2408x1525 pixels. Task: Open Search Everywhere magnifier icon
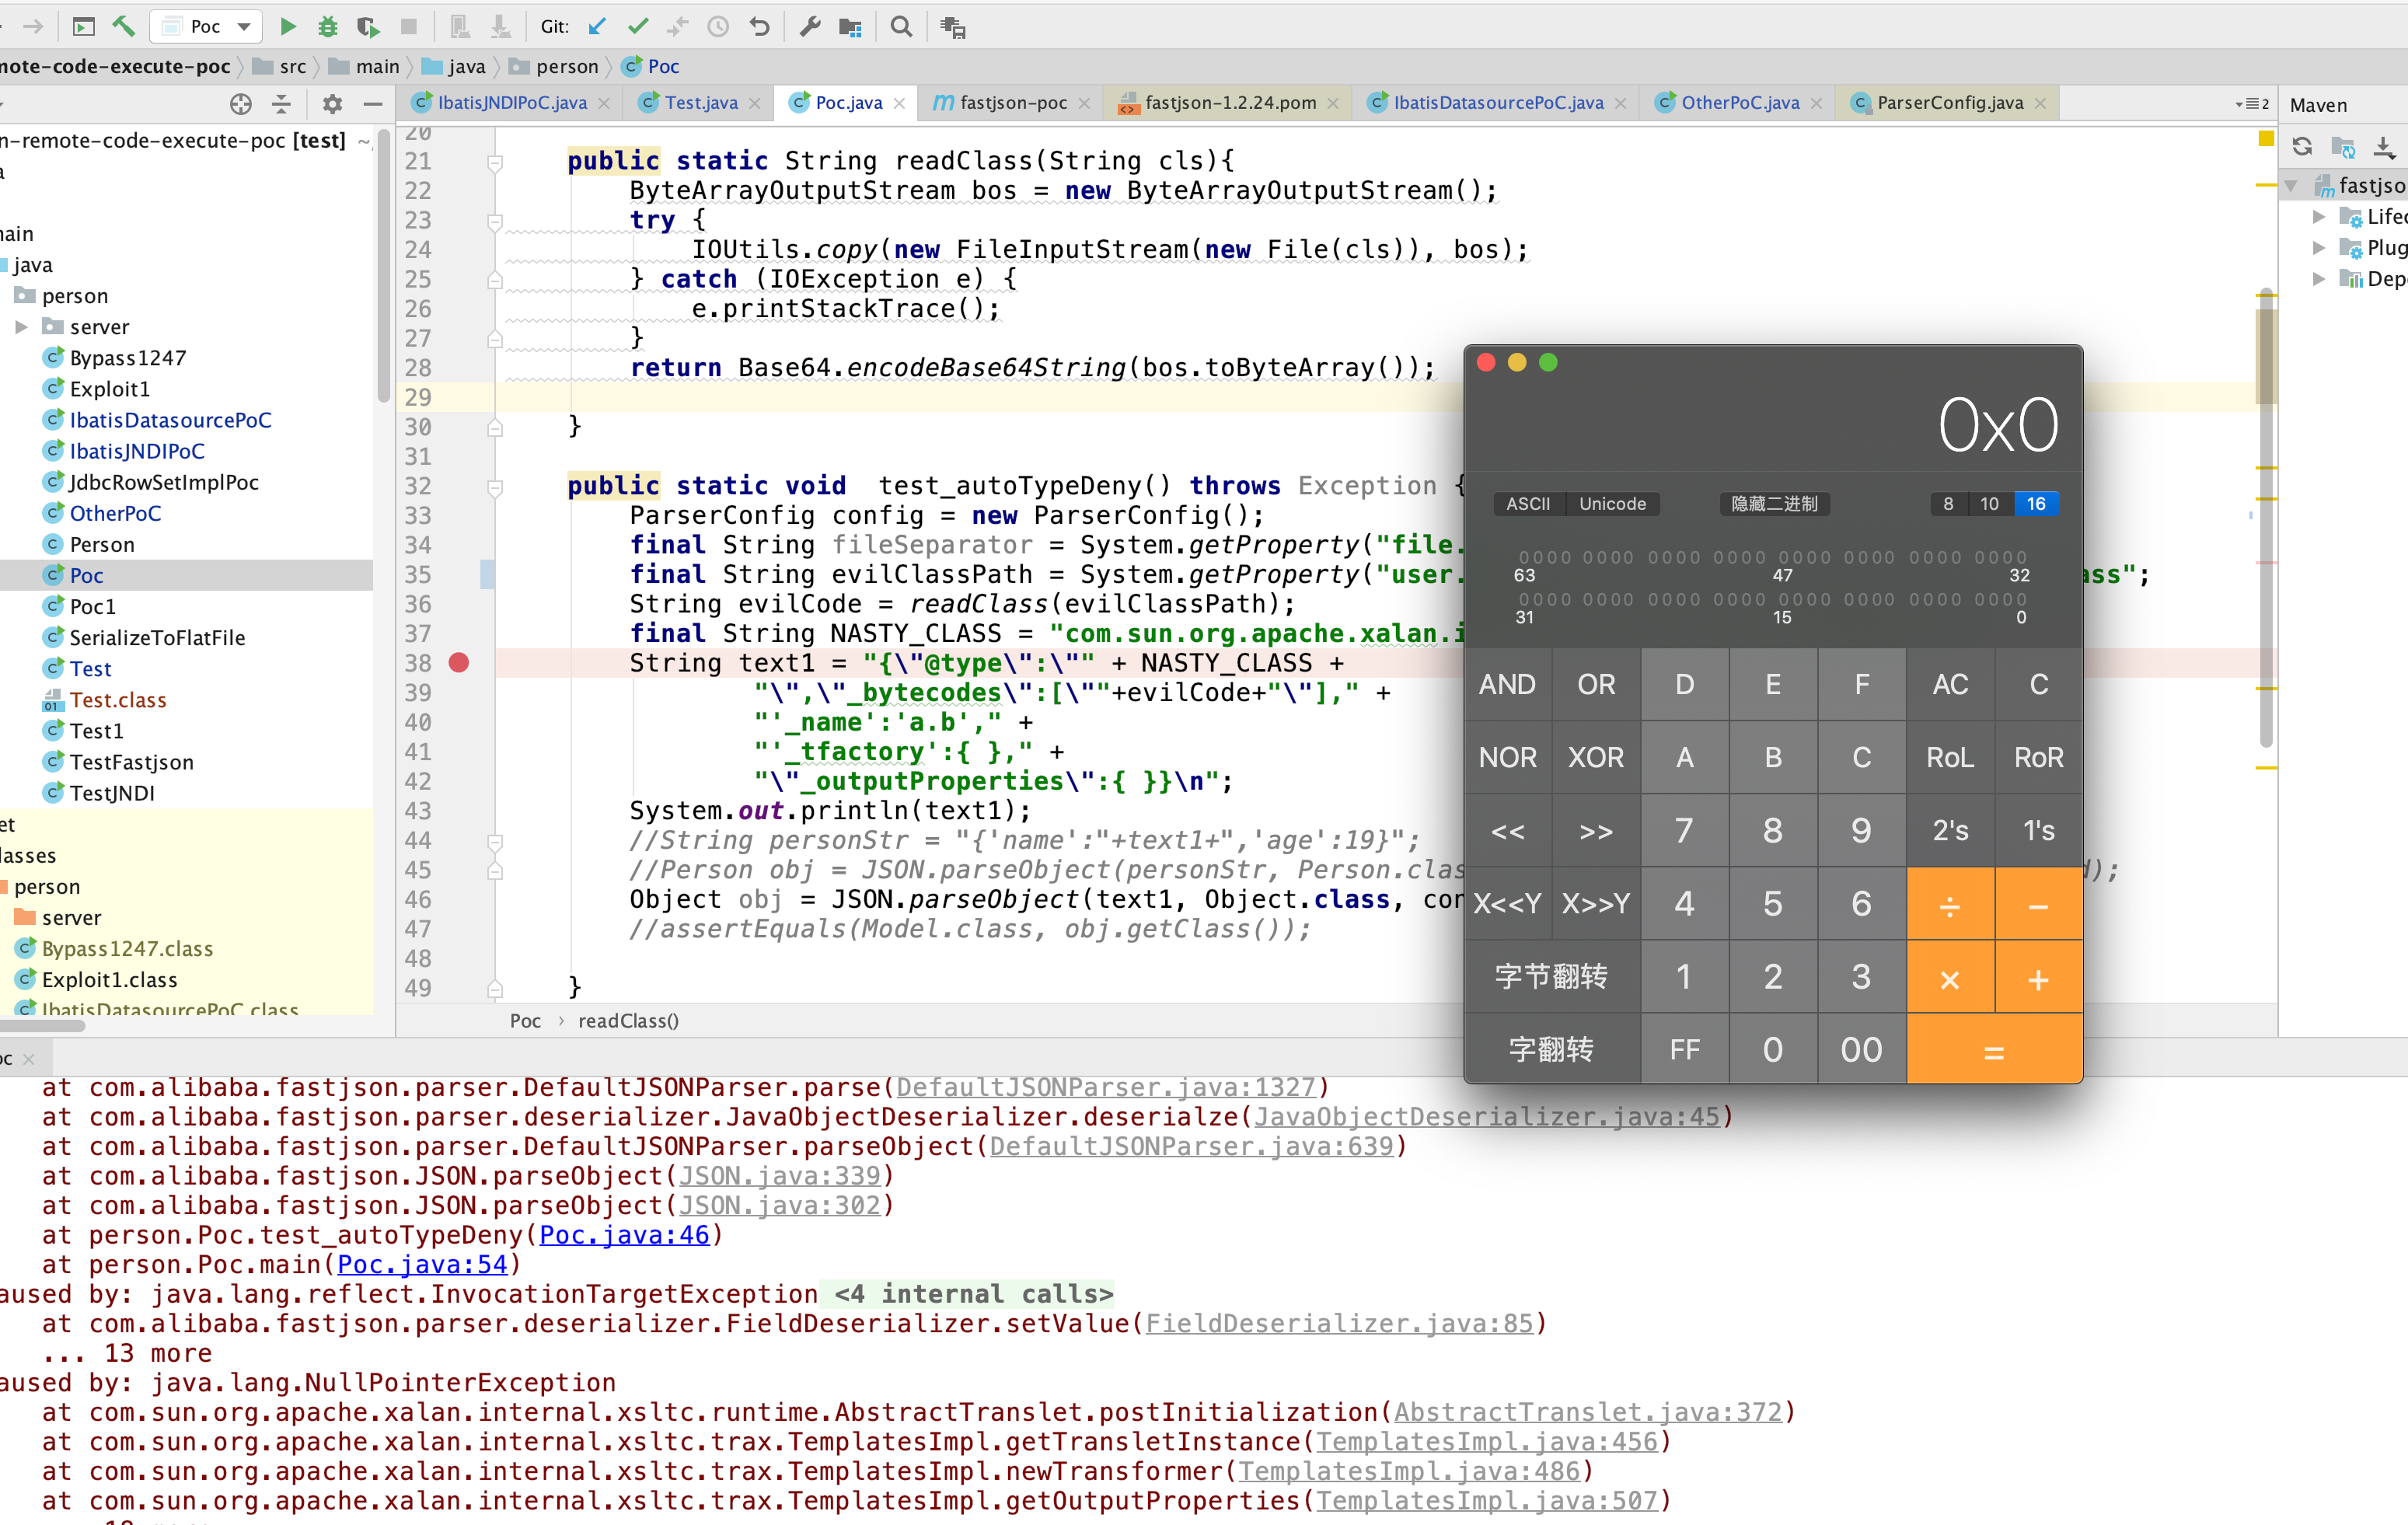pyautogui.click(x=901, y=27)
